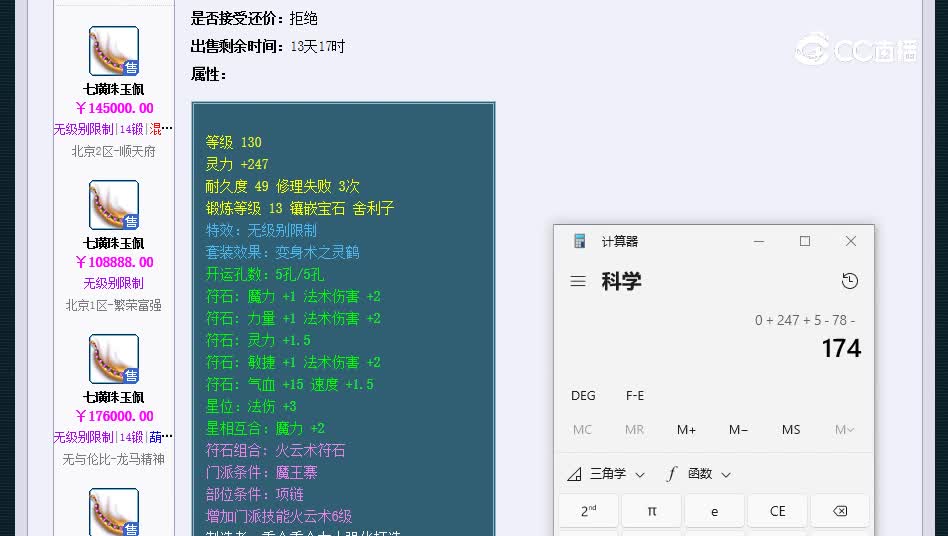The width and height of the screenshot is (948, 536).
Task: Expand the 三角学 trigonometry dropdown
Action: (x=606, y=474)
